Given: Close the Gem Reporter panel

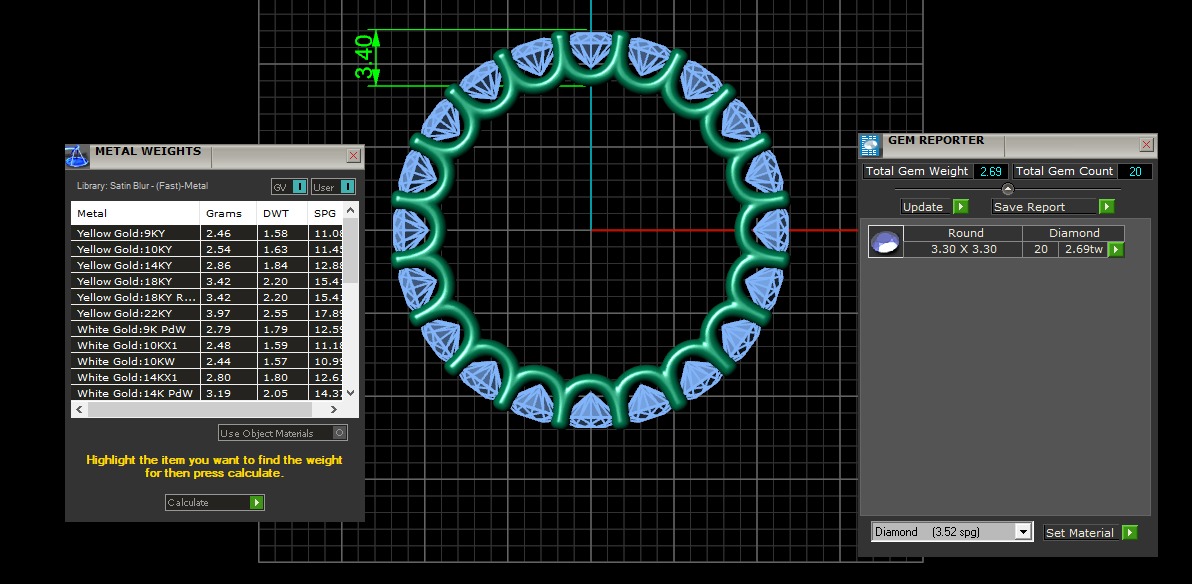Looking at the screenshot, I should coord(1147,145).
